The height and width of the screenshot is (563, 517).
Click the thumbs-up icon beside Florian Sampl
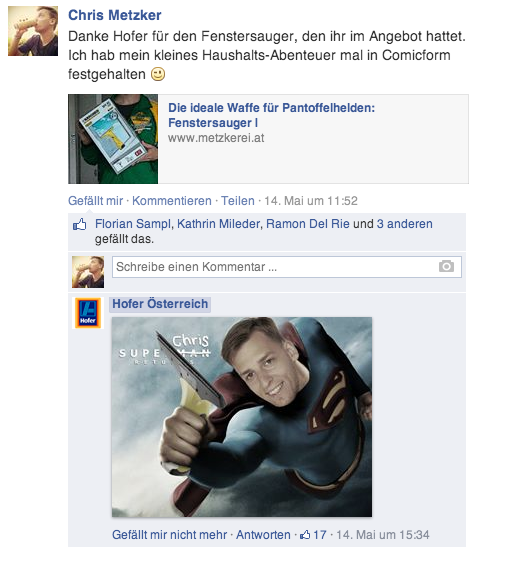coord(80,225)
